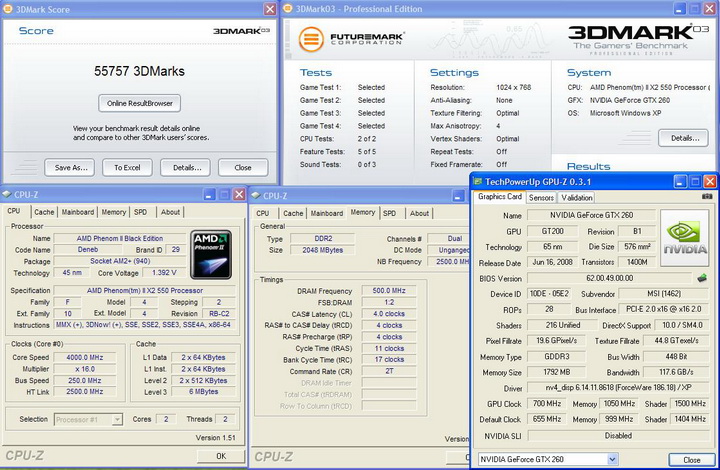Switch to Mainboard tab in left CPU-Z
The image size is (720, 470).
pos(78,212)
